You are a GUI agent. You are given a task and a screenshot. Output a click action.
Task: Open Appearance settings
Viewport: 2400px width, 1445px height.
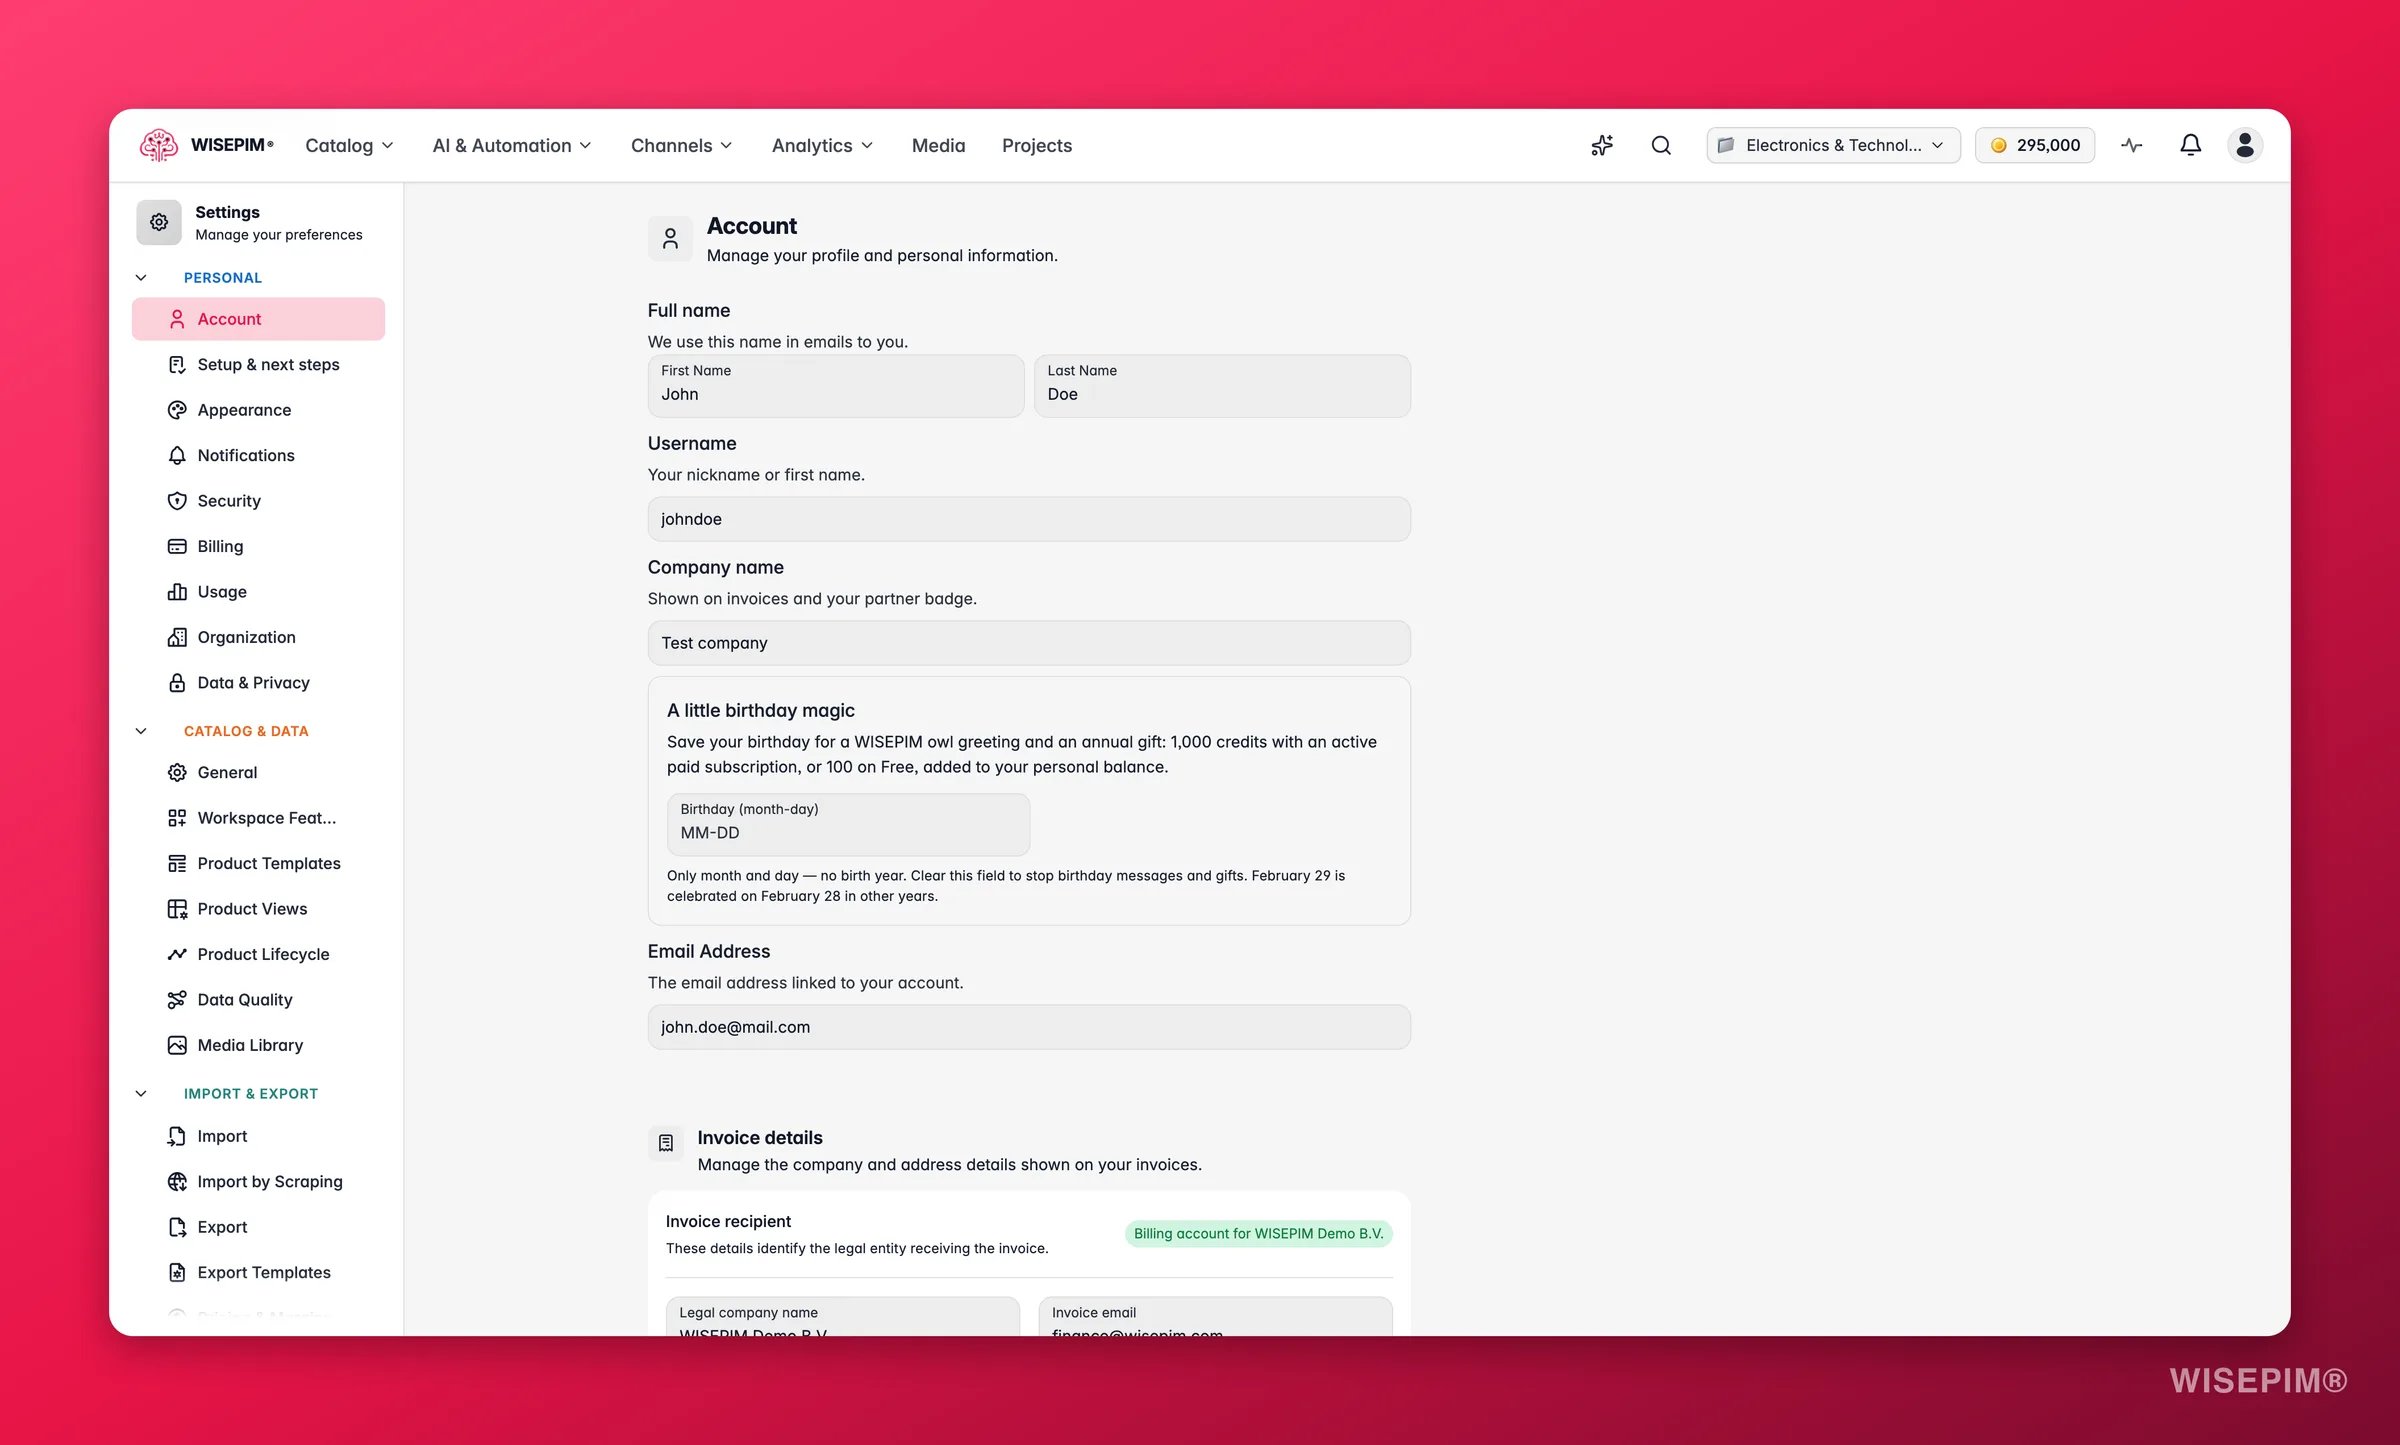click(x=258, y=410)
